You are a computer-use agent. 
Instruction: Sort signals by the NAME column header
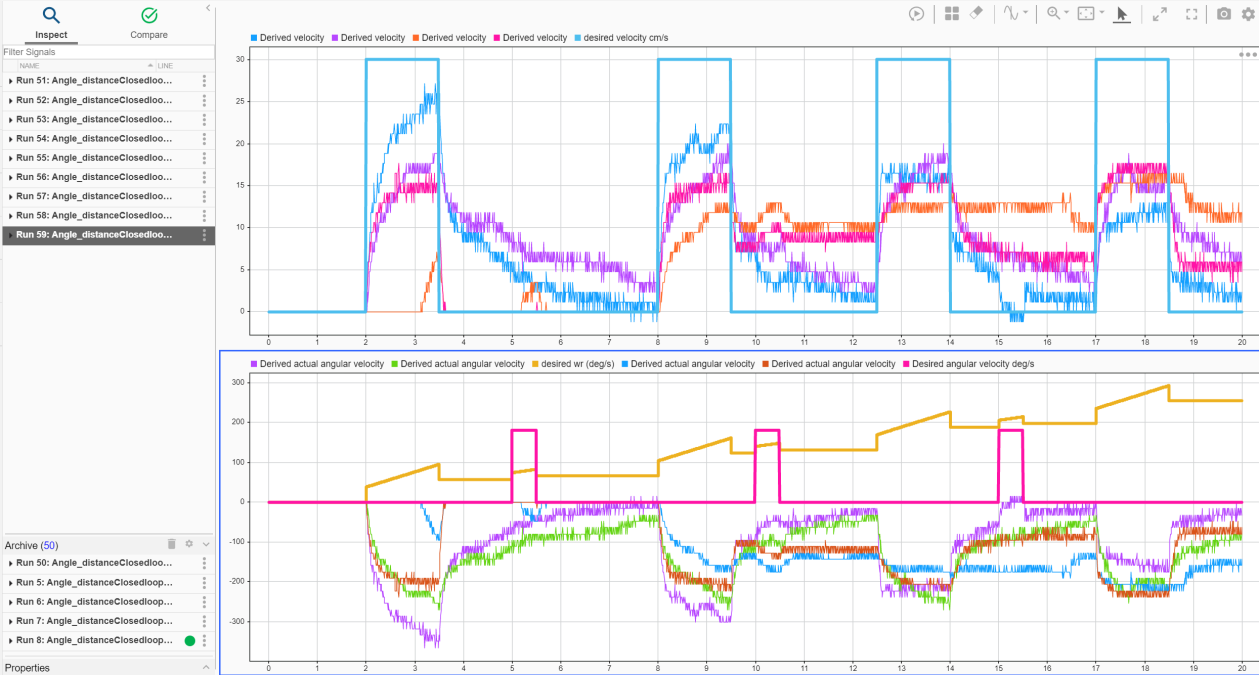pyautogui.click(x=30, y=65)
